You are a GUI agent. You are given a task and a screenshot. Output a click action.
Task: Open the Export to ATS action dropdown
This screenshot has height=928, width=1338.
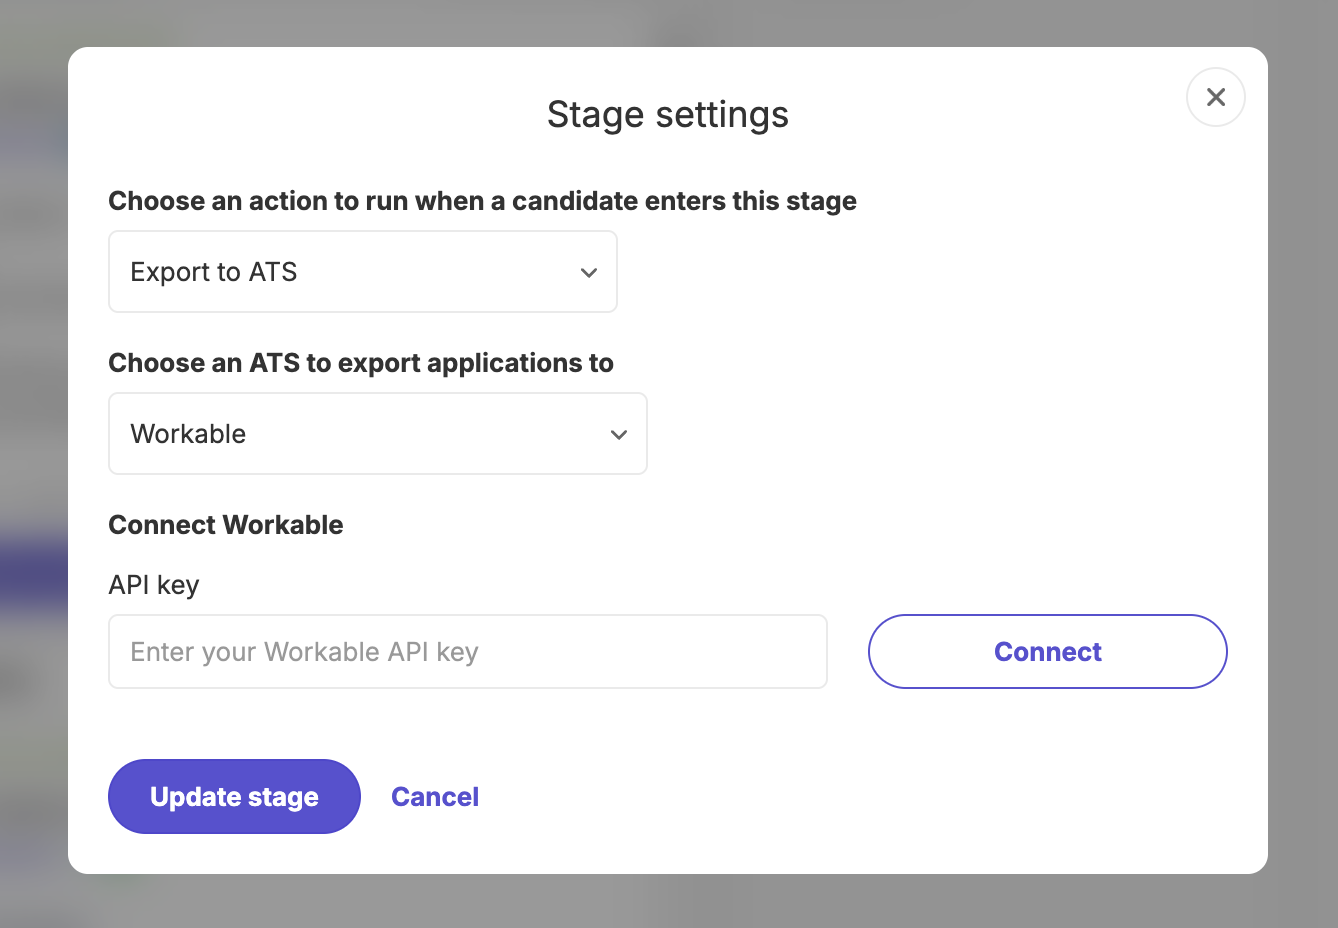click(x=363, y=272)
